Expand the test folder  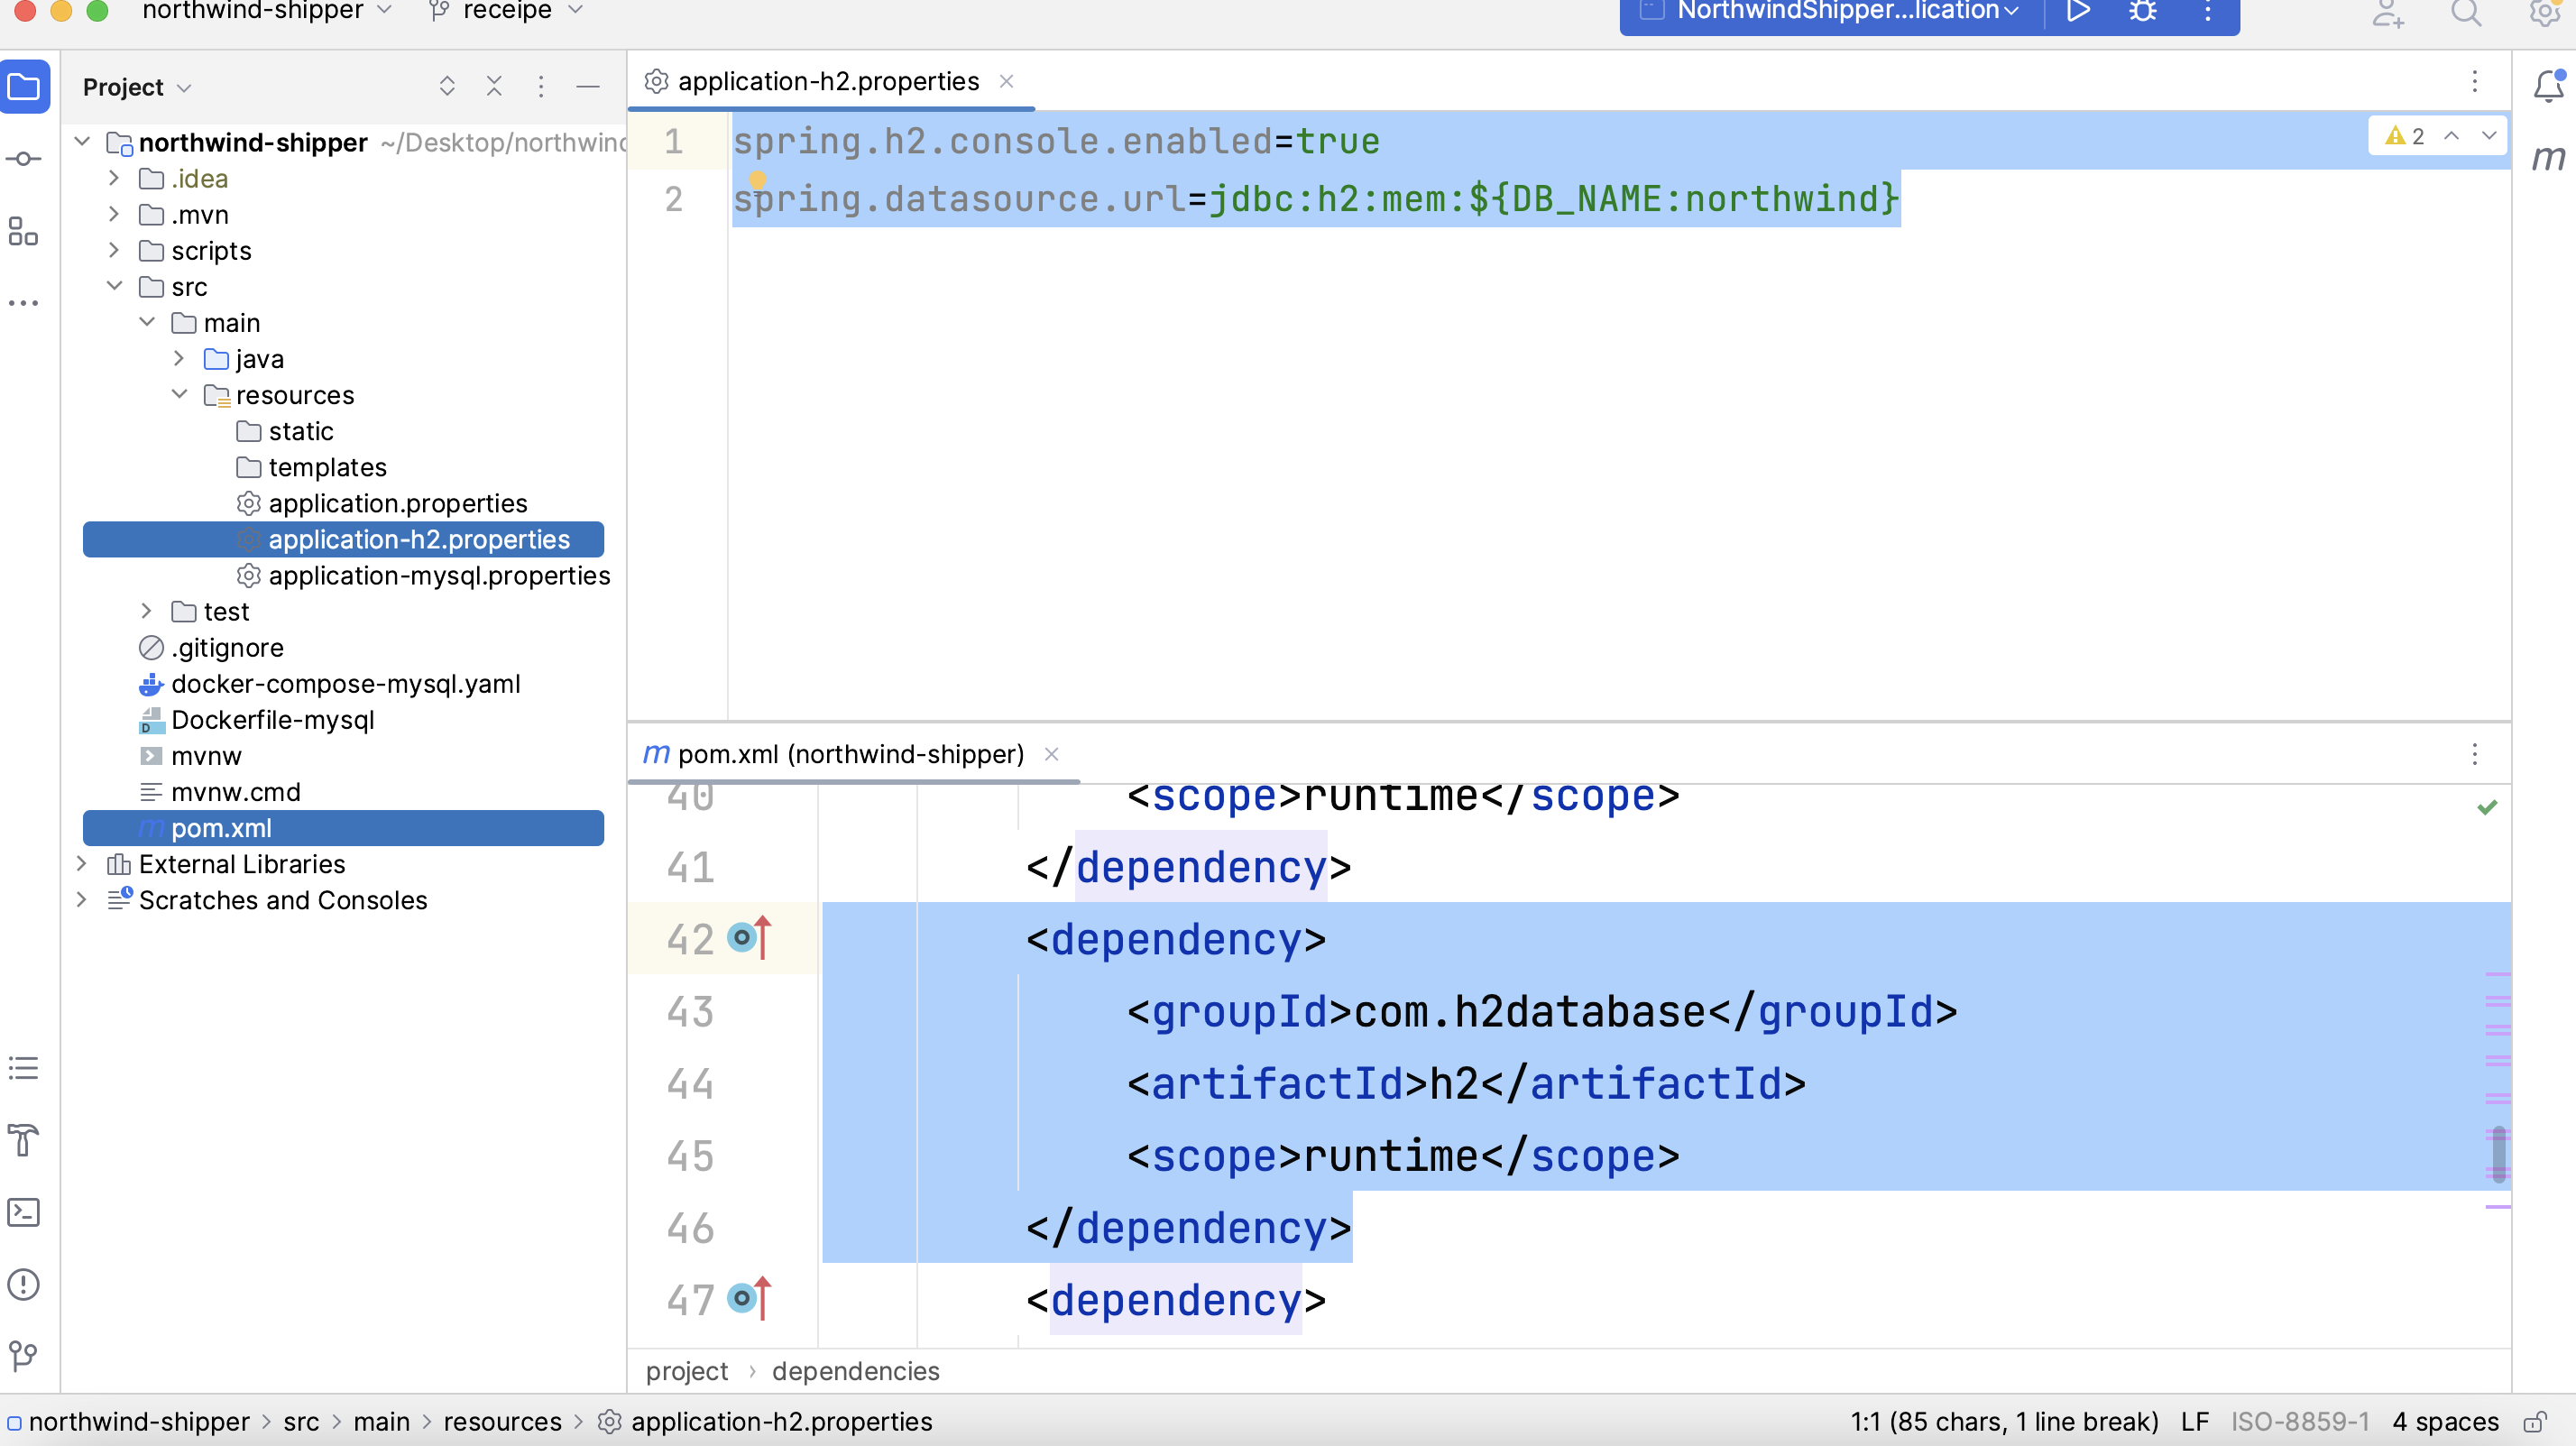point(147,610)
